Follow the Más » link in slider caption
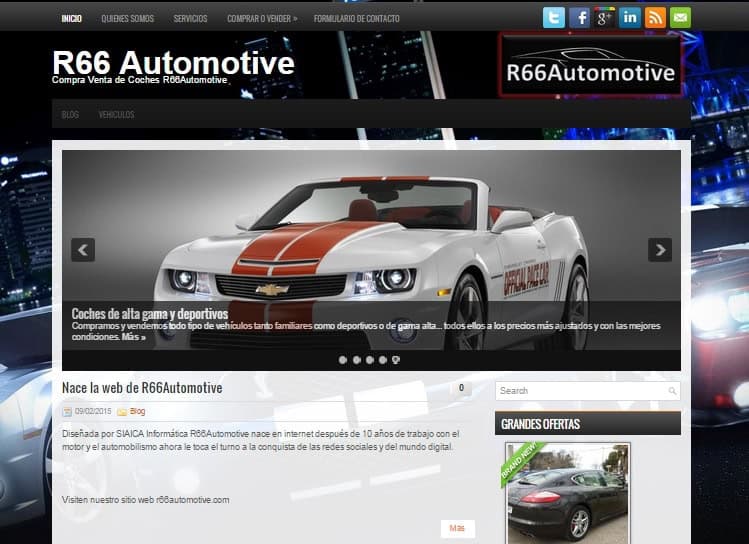This screenshot has width=749, height=544. 133,337
